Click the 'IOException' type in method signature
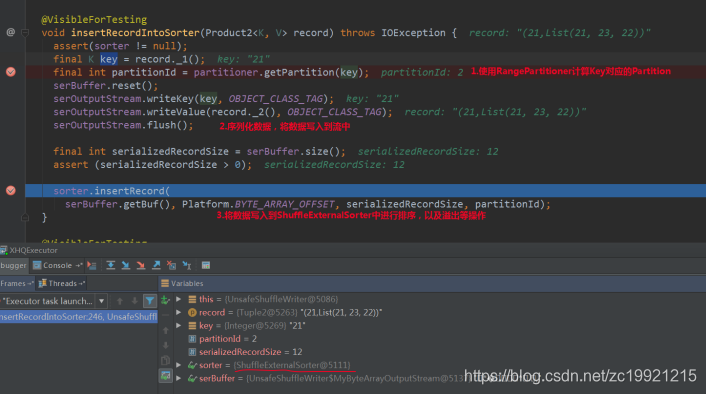707x395 pixels. [413, 33]
